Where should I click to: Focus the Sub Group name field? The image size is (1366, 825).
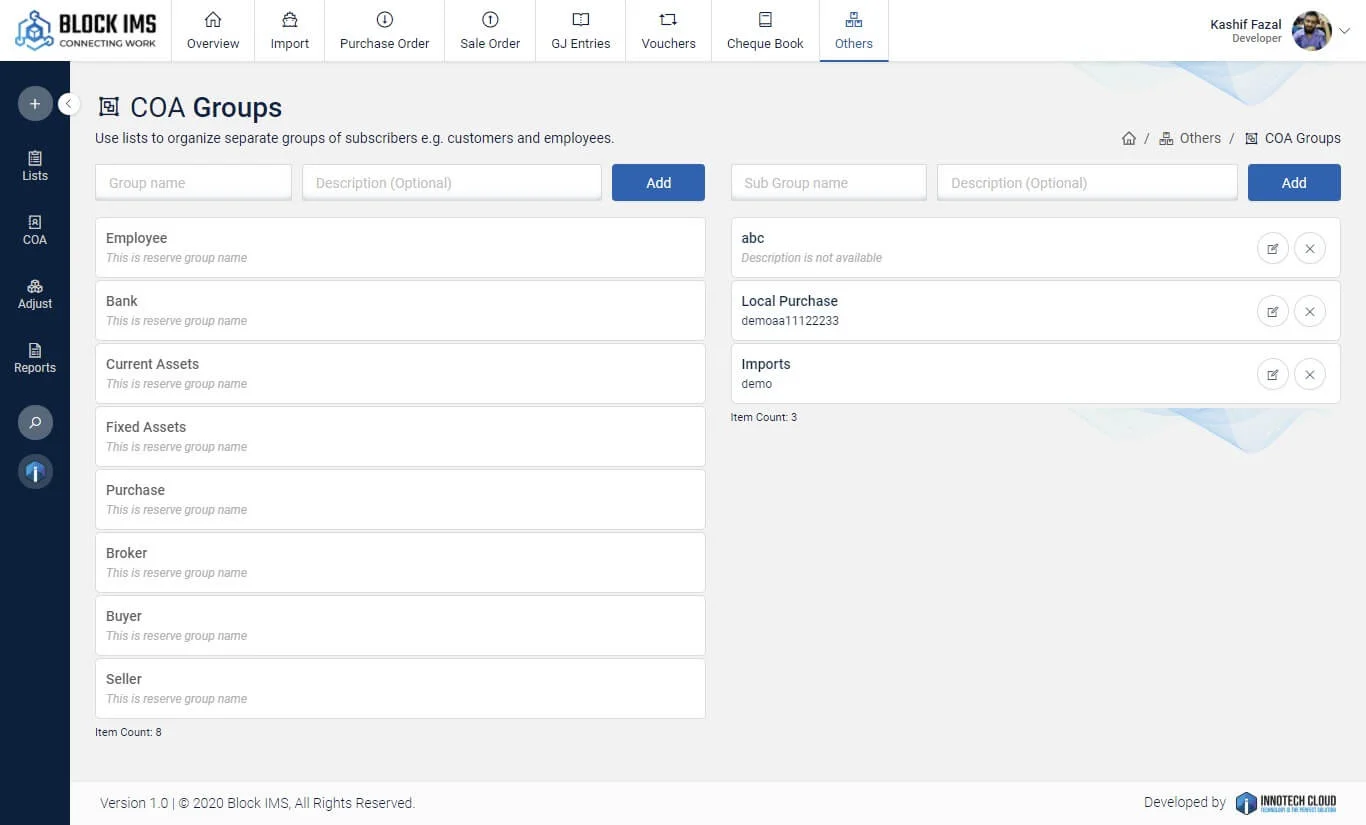point(828,183)
